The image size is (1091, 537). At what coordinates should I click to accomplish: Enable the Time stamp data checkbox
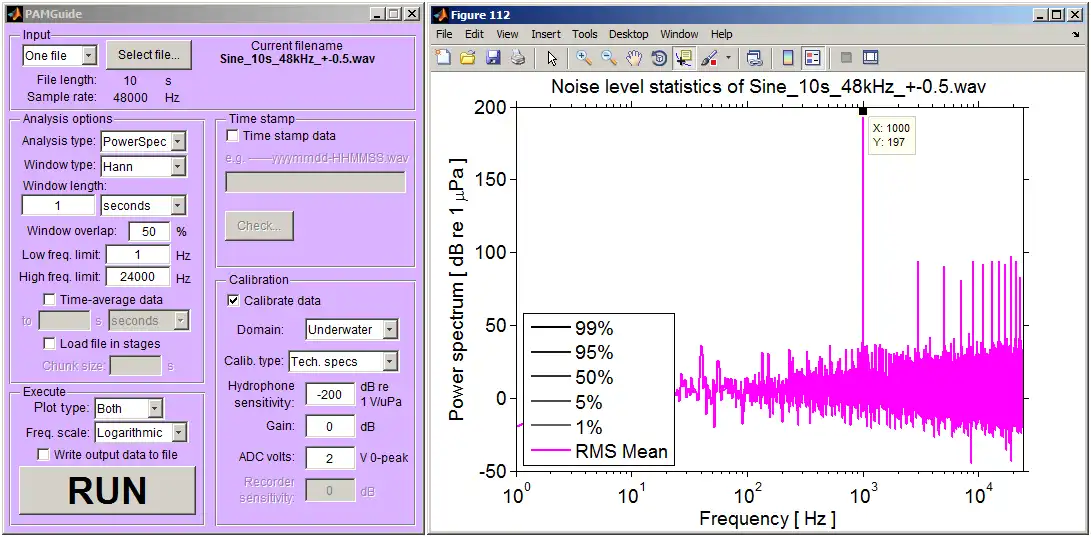coord(232,136)
